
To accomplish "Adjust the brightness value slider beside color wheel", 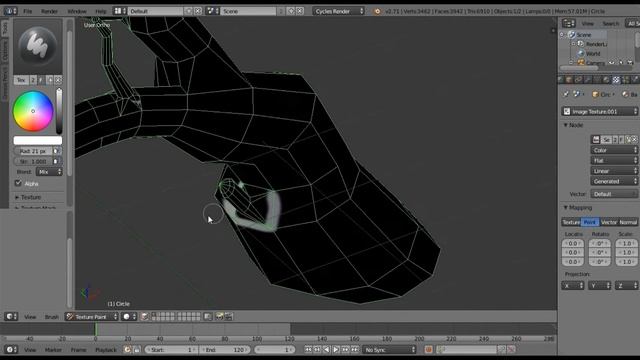I will coord(59,111).
